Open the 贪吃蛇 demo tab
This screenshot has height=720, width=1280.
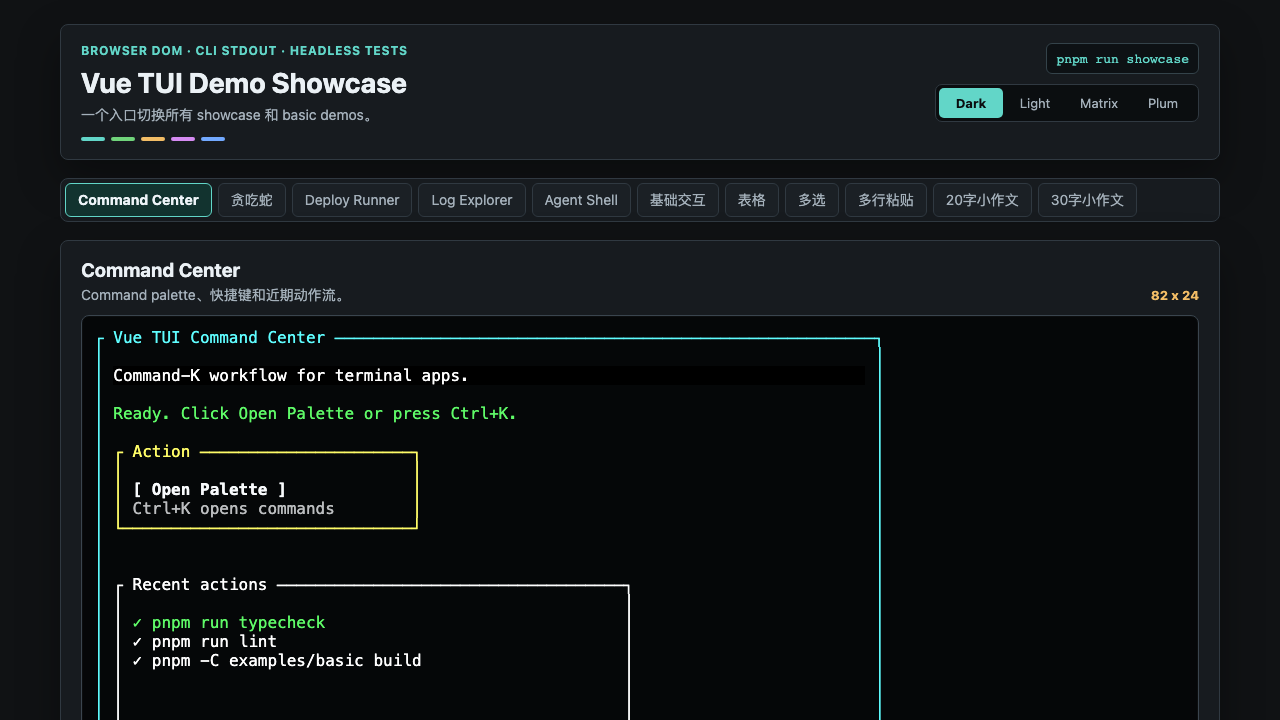252,200
